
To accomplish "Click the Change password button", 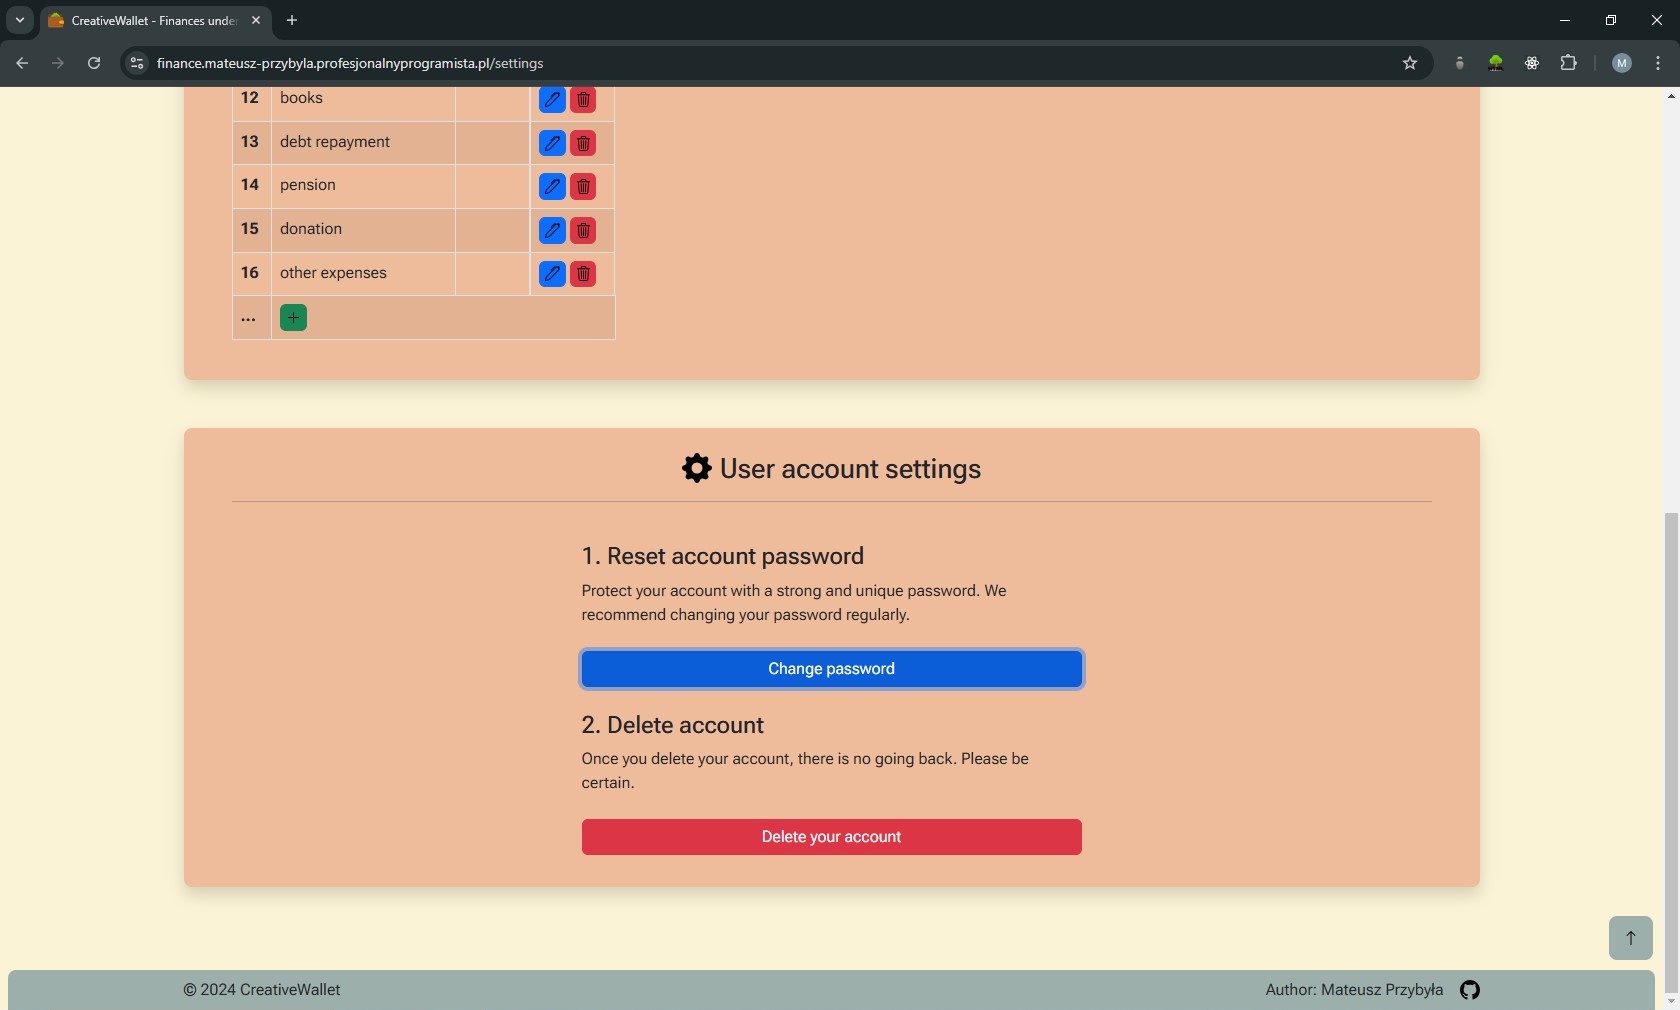I will 831,669.
